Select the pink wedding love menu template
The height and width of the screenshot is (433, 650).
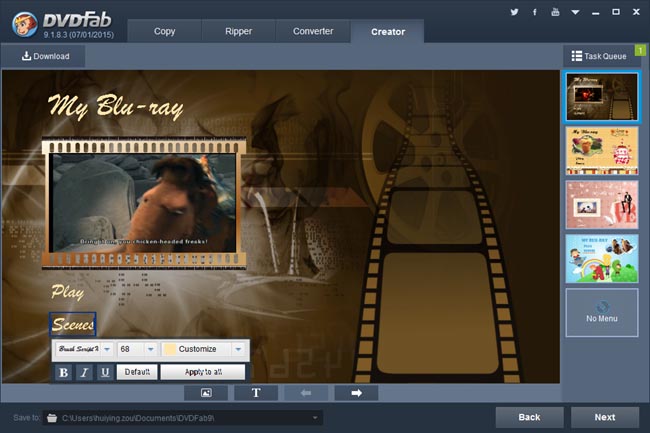[x=602, y=205]
